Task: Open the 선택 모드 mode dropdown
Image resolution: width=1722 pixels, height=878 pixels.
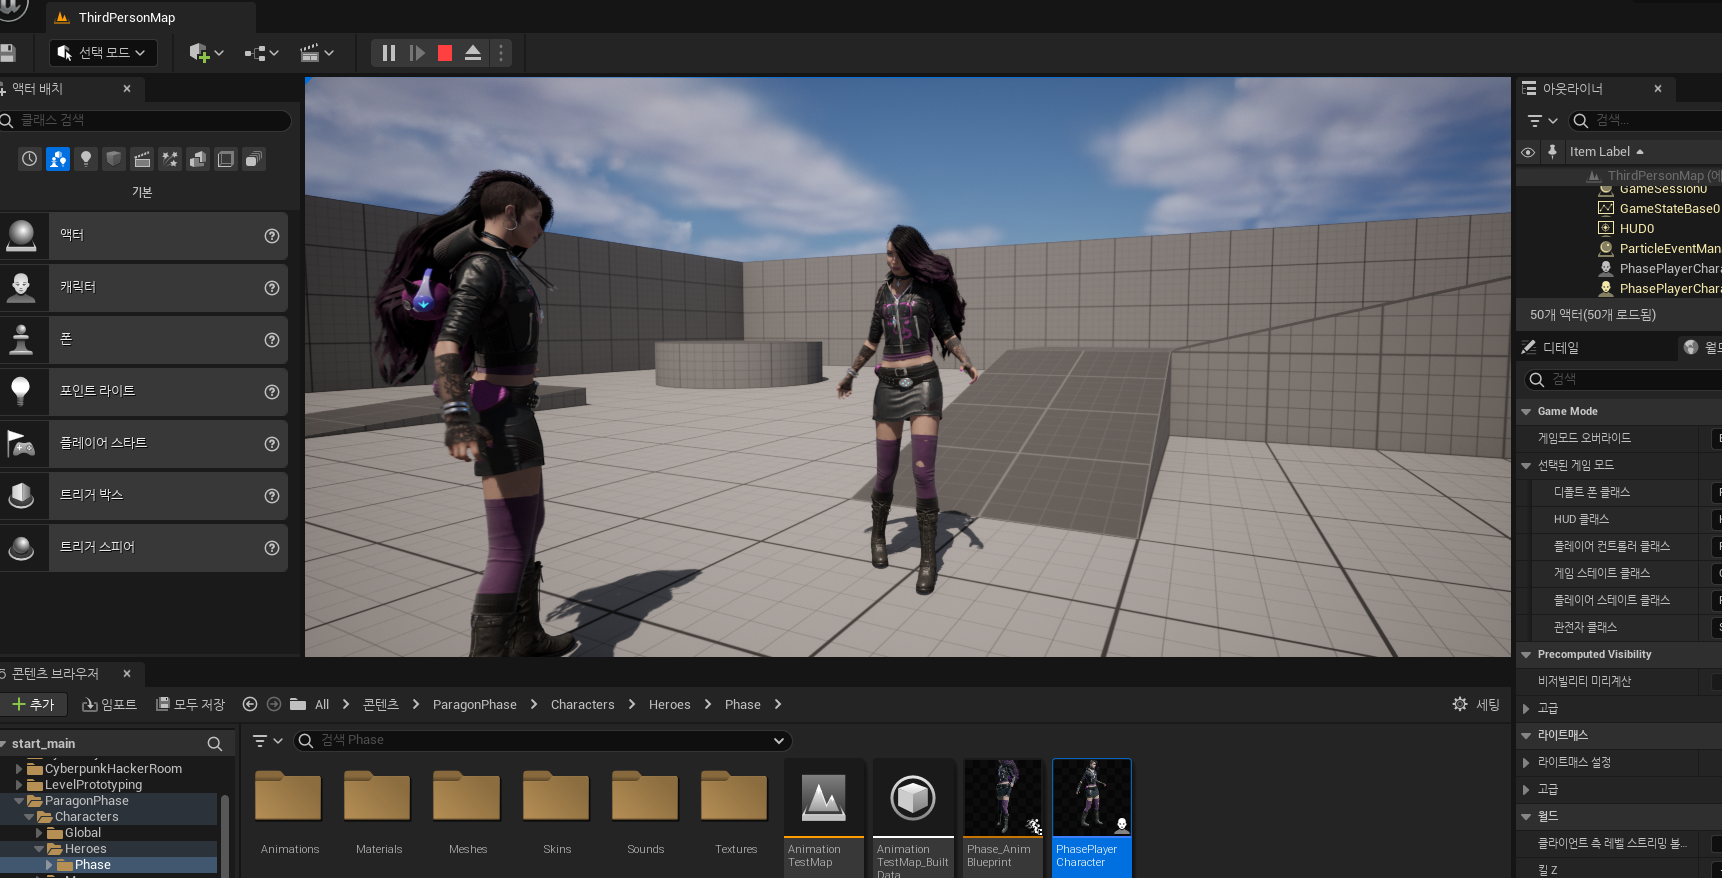Action: click(x=103, y=52)
